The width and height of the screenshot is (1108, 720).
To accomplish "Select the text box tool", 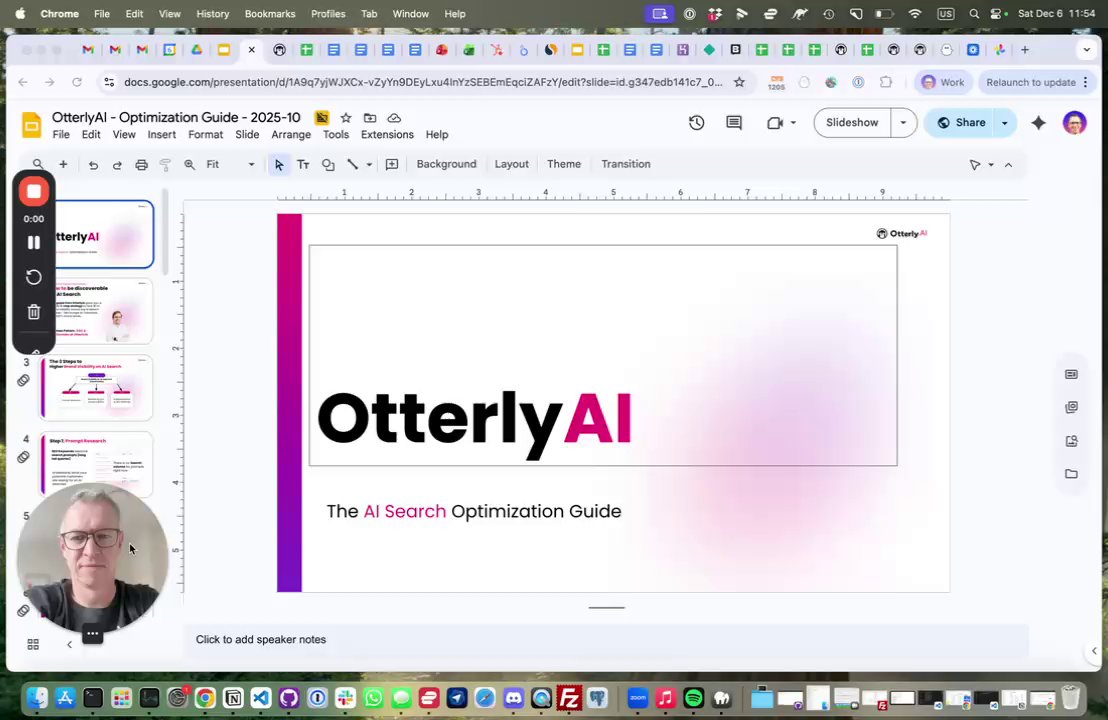I will [x=303, y=165].
